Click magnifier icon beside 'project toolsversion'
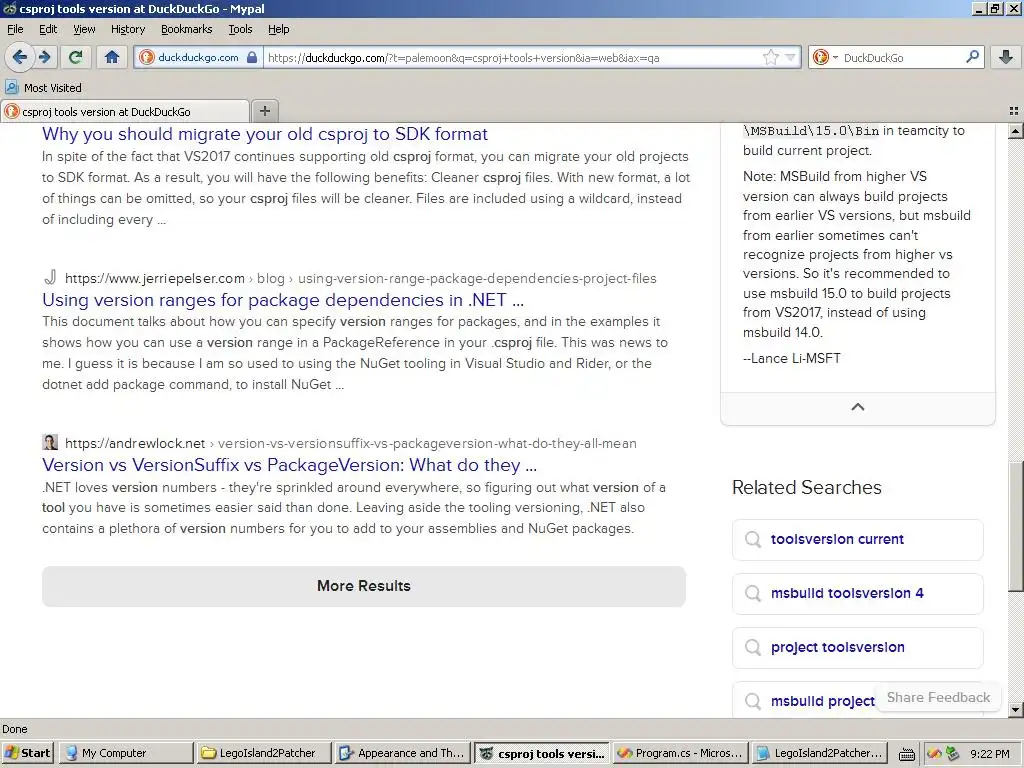Screen dimensions: 1024x768 [753, 647]
